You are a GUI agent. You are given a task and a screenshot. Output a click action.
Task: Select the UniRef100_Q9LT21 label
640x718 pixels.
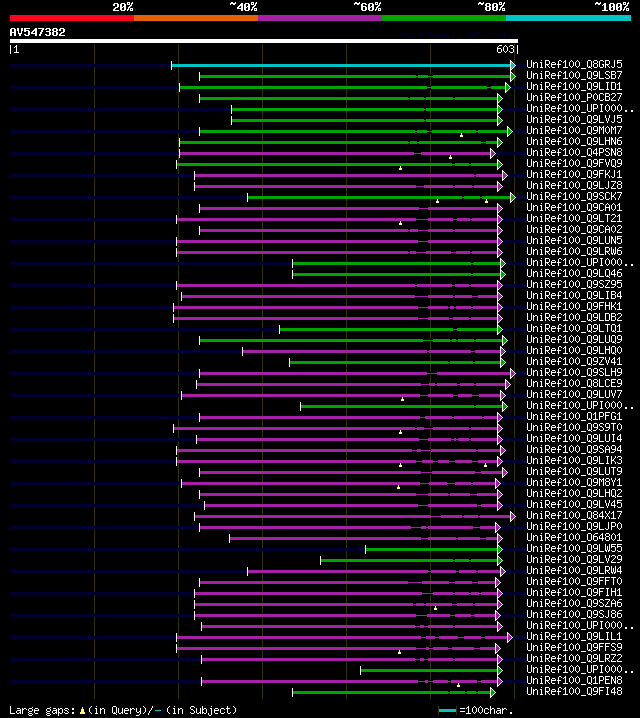[574, 218]
